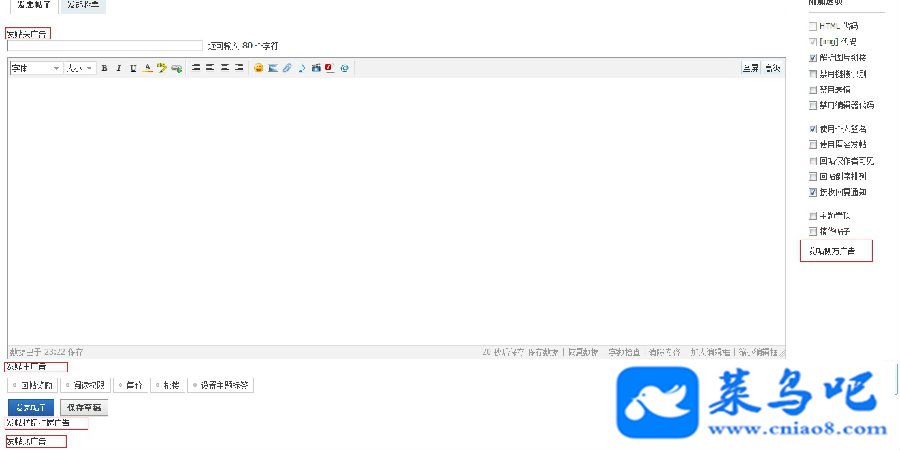The image size is (900, 450).
Task: Toggle the use personal signature checkbox
Action: coord(812,129)
